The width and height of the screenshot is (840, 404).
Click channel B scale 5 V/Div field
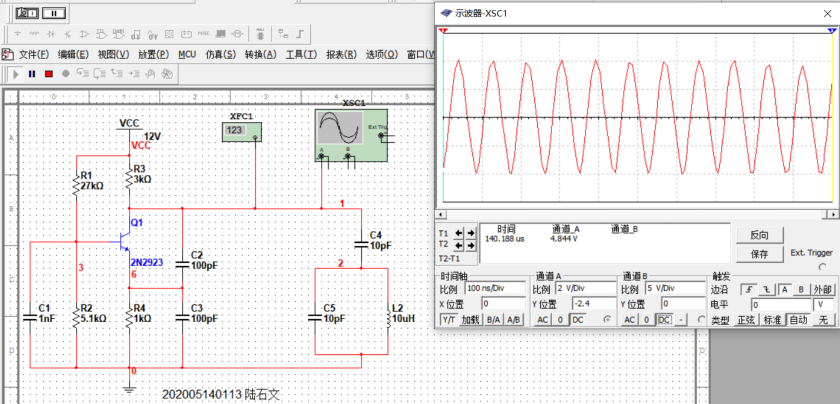[675, 288]
